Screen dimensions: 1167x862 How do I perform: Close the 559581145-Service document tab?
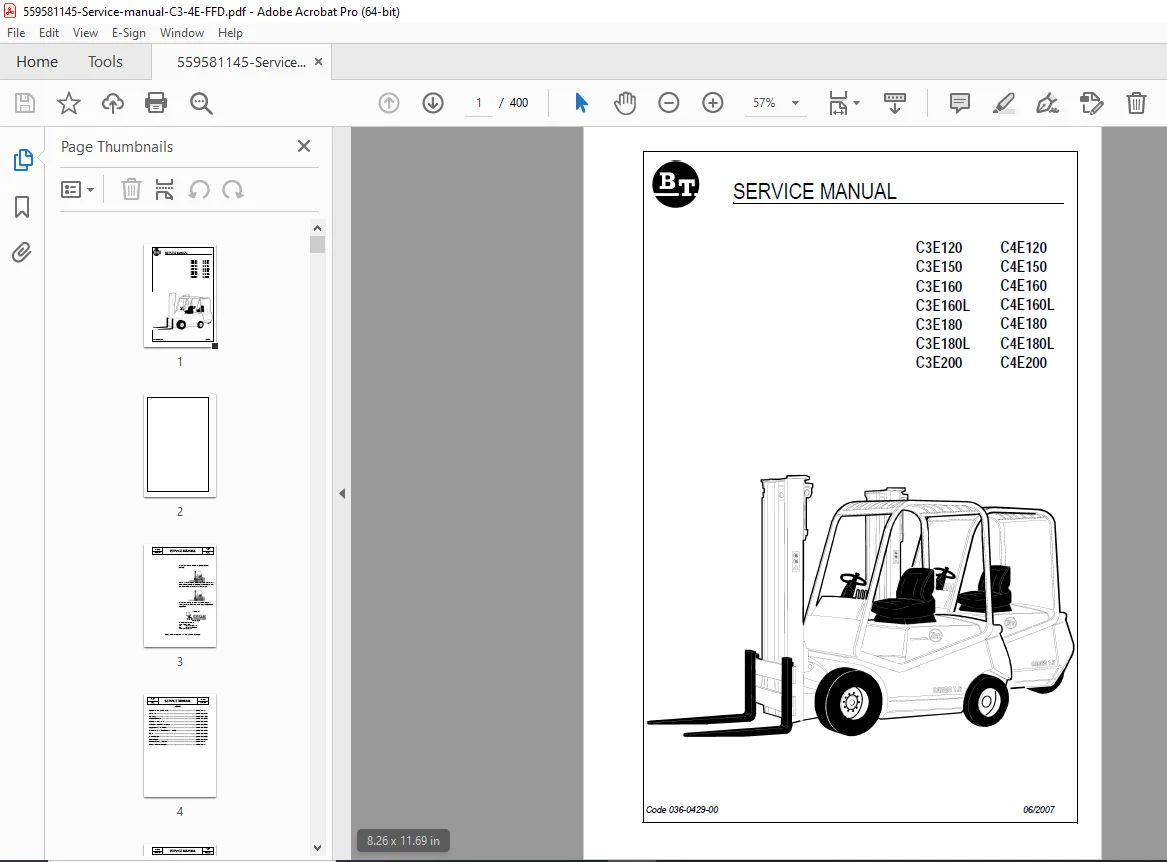click(319, 62)
